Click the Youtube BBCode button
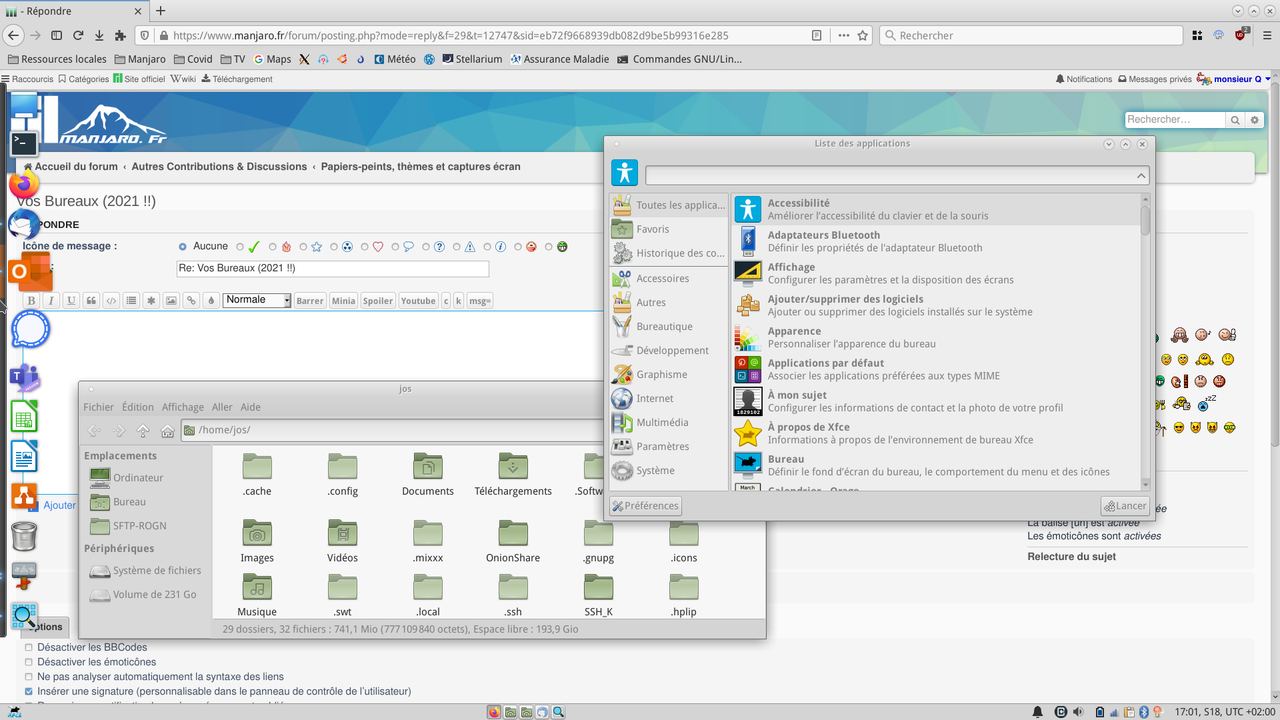The image size is (1280, 720). click(x=418, y=300)
